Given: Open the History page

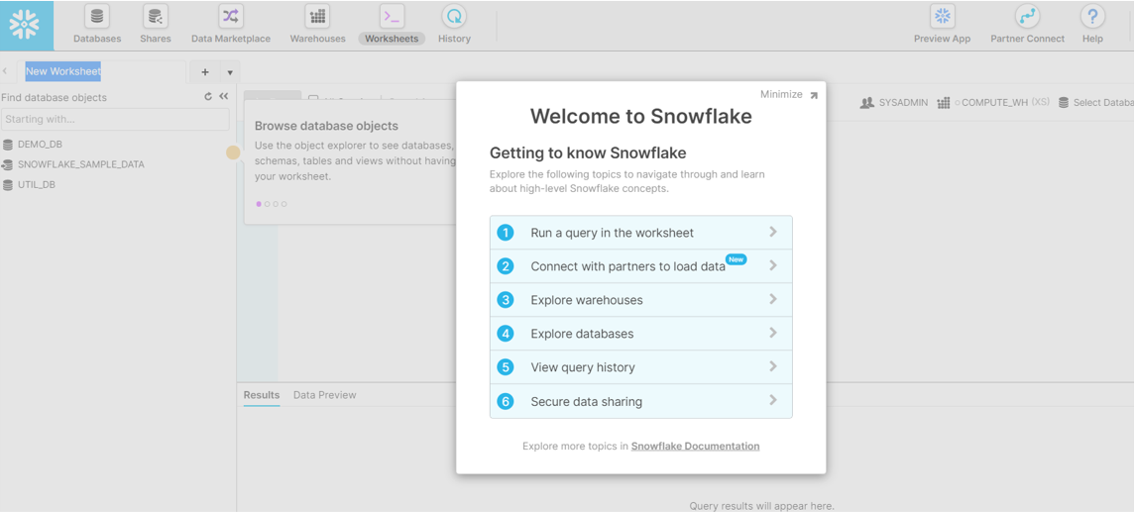Looking at the screenshot, I should pos(454,25).
